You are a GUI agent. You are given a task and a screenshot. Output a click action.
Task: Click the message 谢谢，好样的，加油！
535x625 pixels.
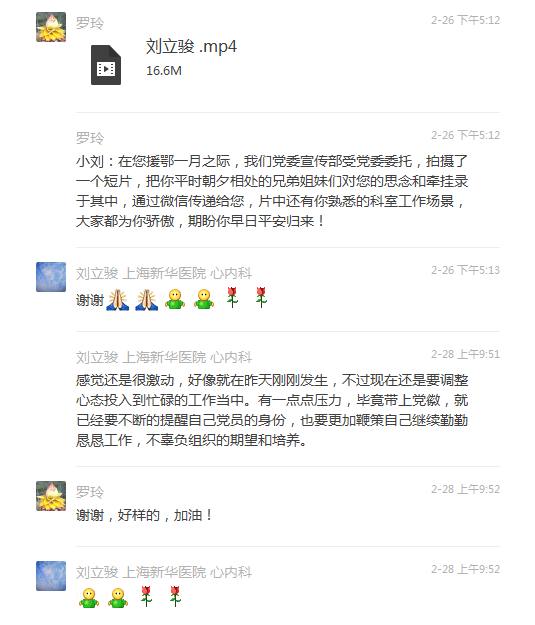[144, 515]
